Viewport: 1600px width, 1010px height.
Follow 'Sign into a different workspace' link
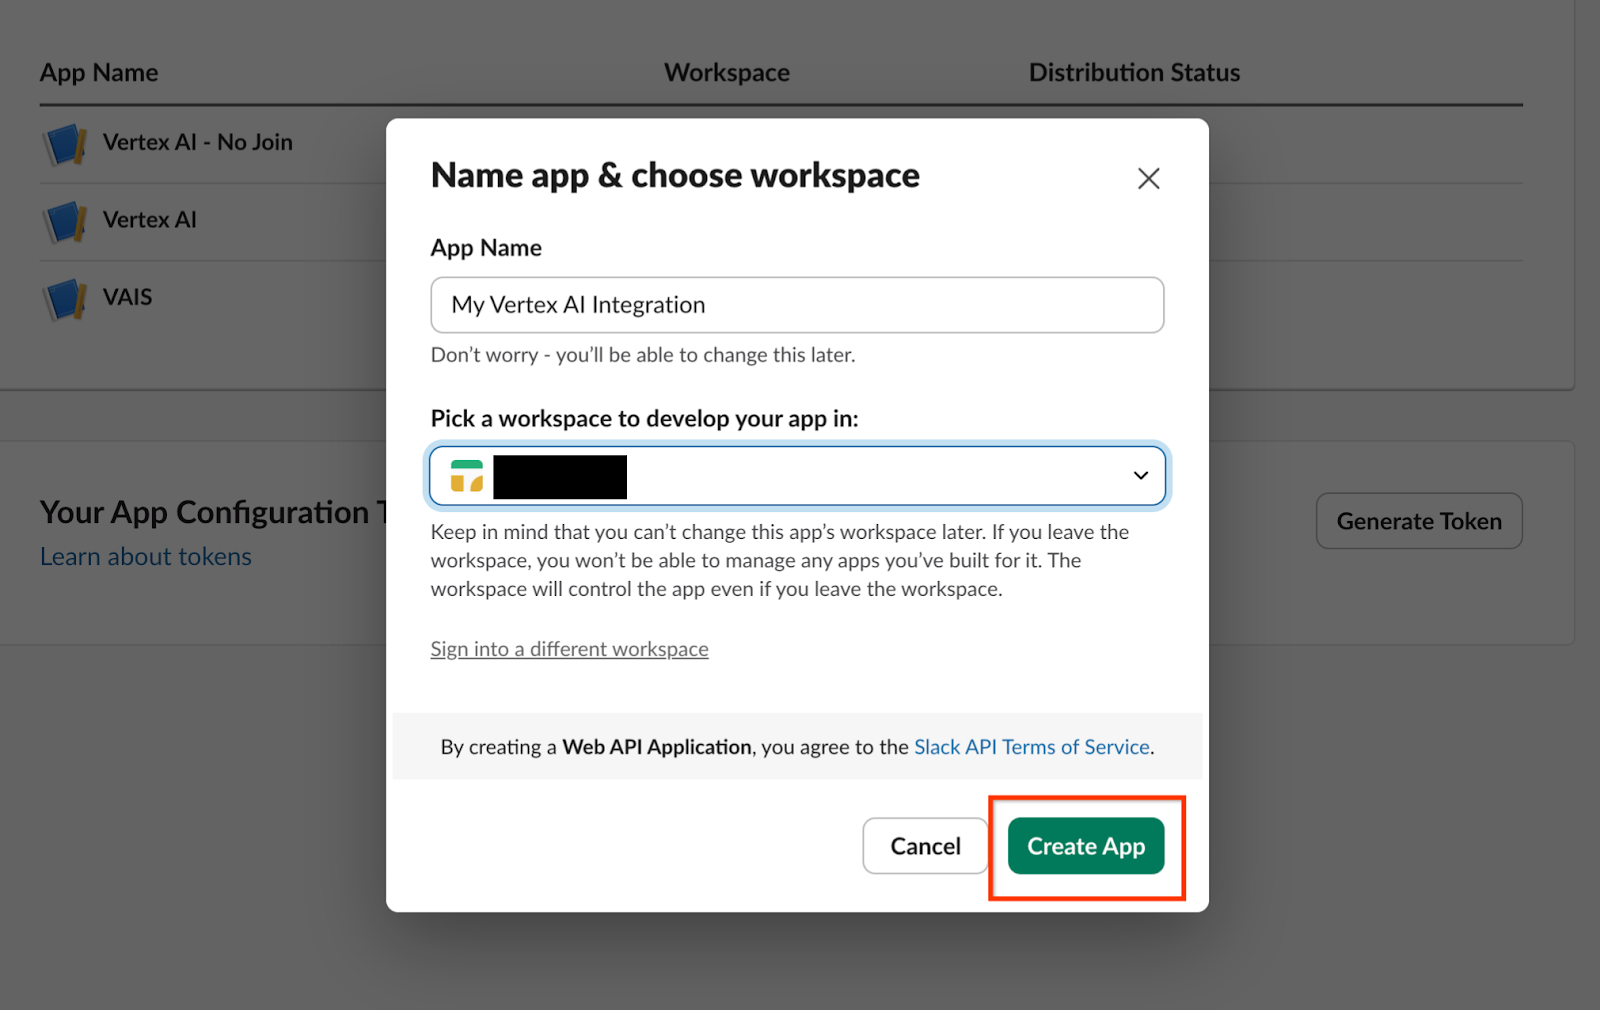(569, 649)
